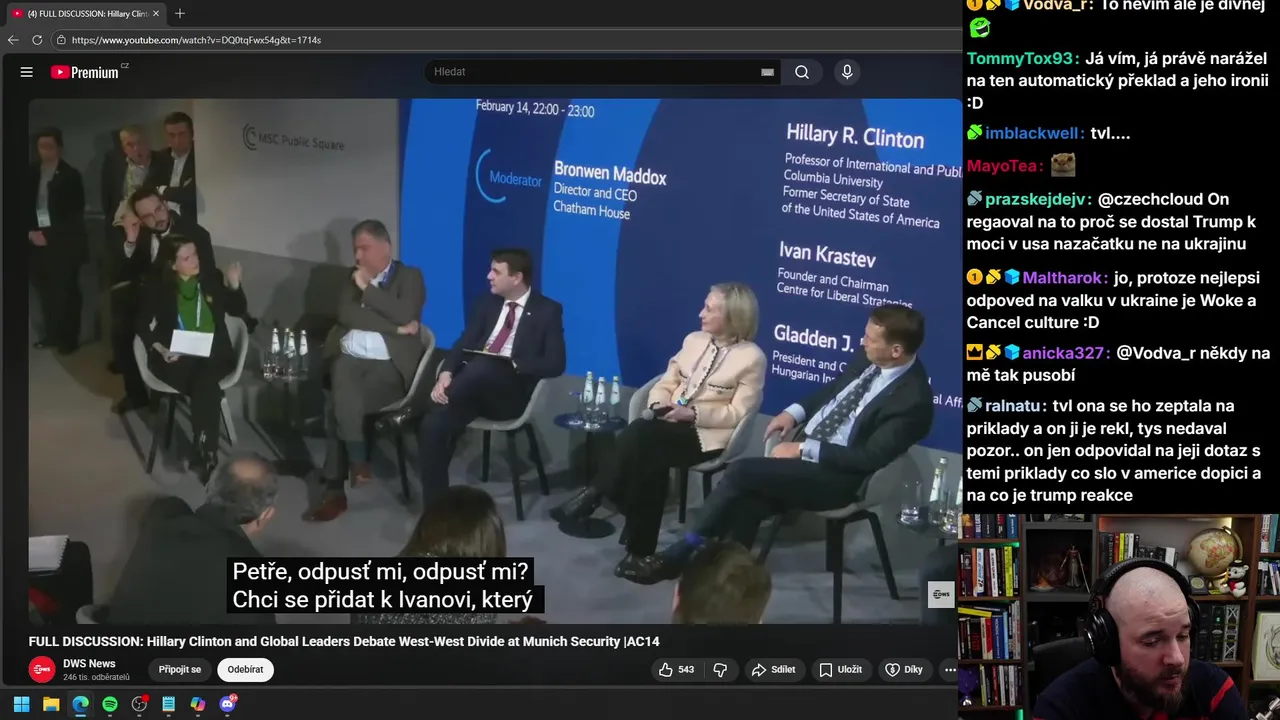Click the webcam overlay of streamer

pyautogui.click(x=1119, y=616)
